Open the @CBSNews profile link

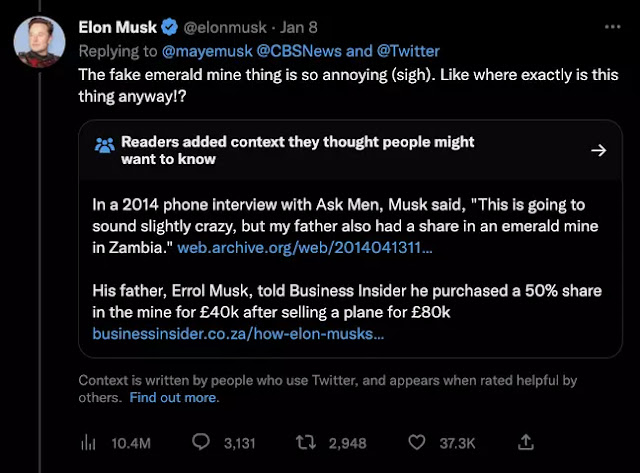[x=299, y=51]
